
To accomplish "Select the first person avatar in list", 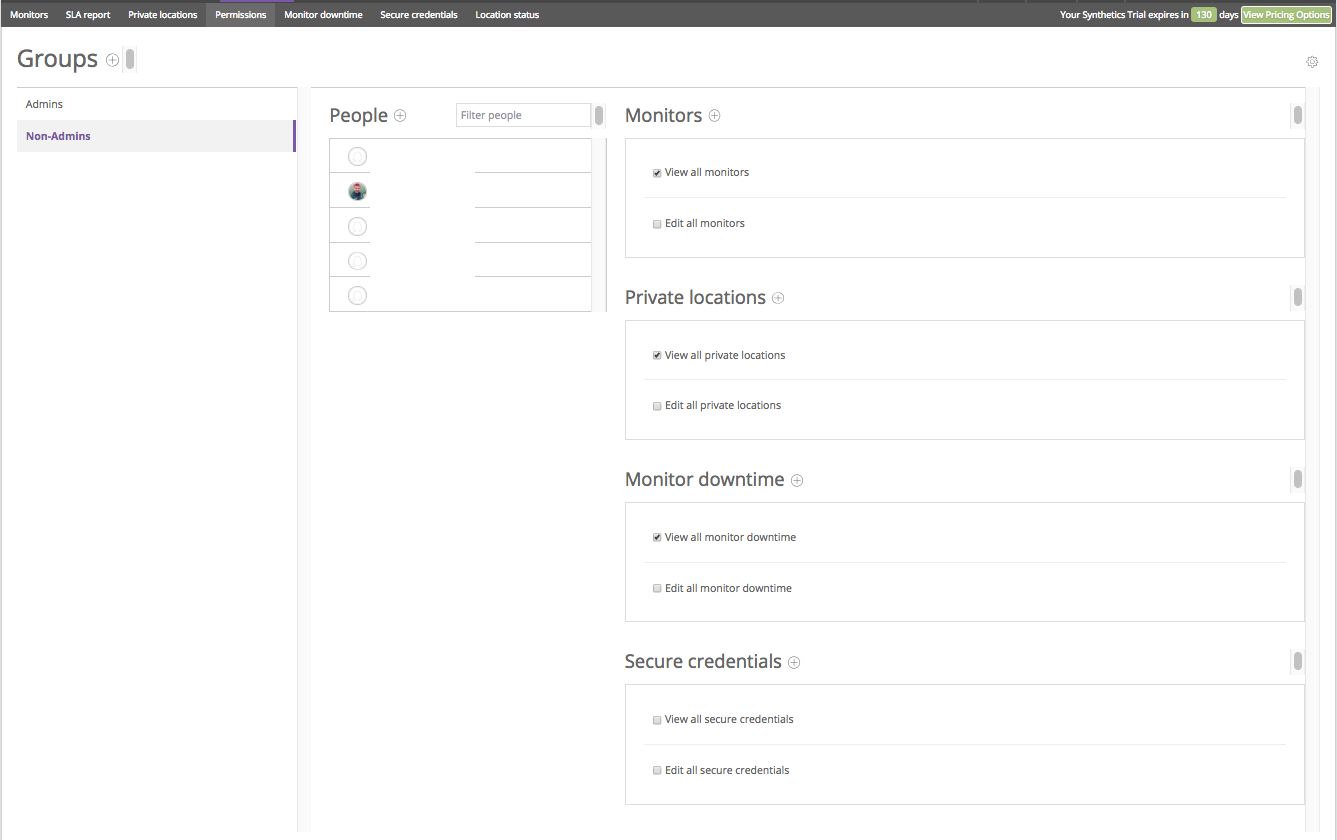I will coord(357,157).
